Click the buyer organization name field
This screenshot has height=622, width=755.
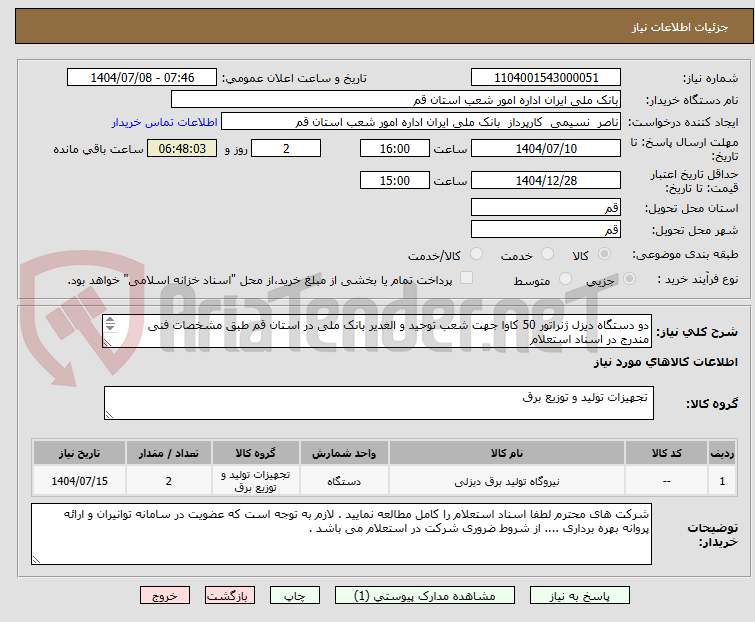[396, 100]
